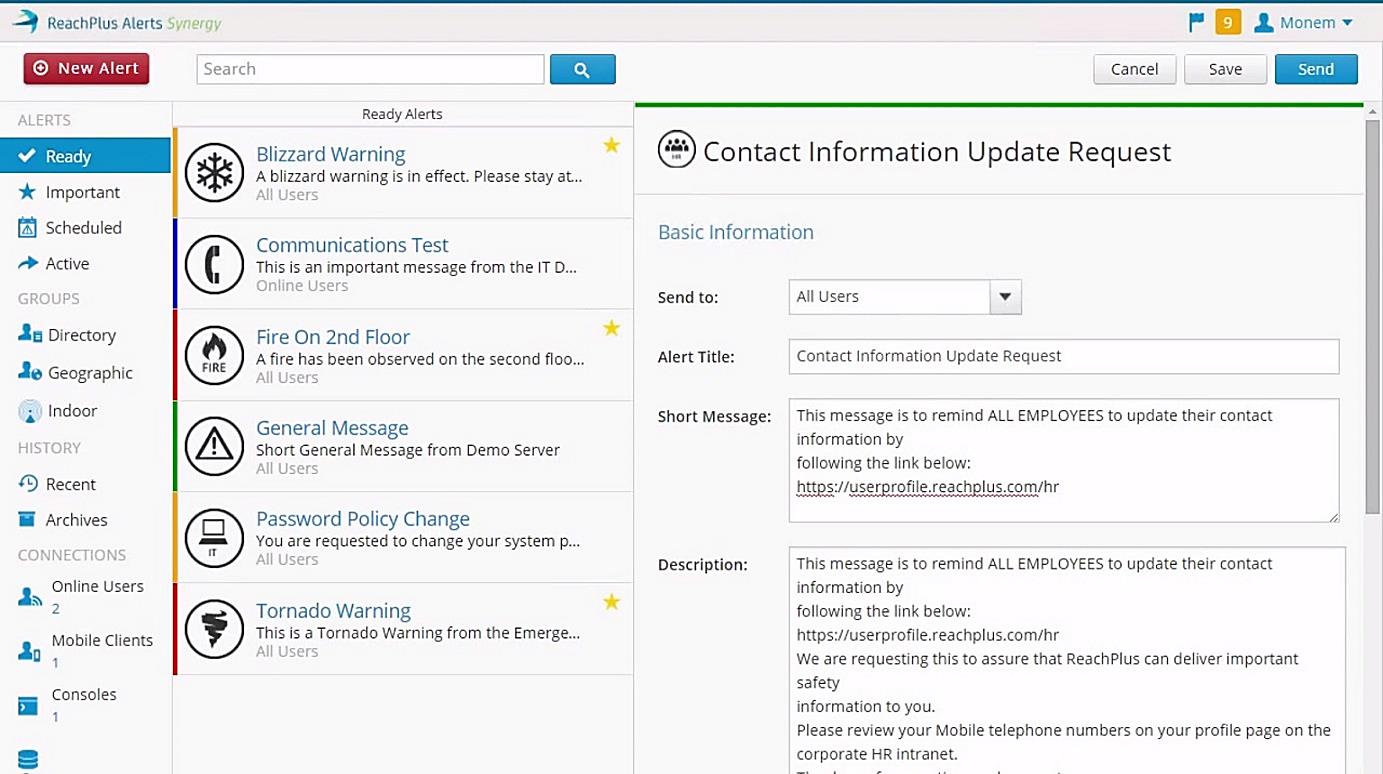Toggle the star on Blizzard Warning alert
1383x774 pixels.
[611, 145]
